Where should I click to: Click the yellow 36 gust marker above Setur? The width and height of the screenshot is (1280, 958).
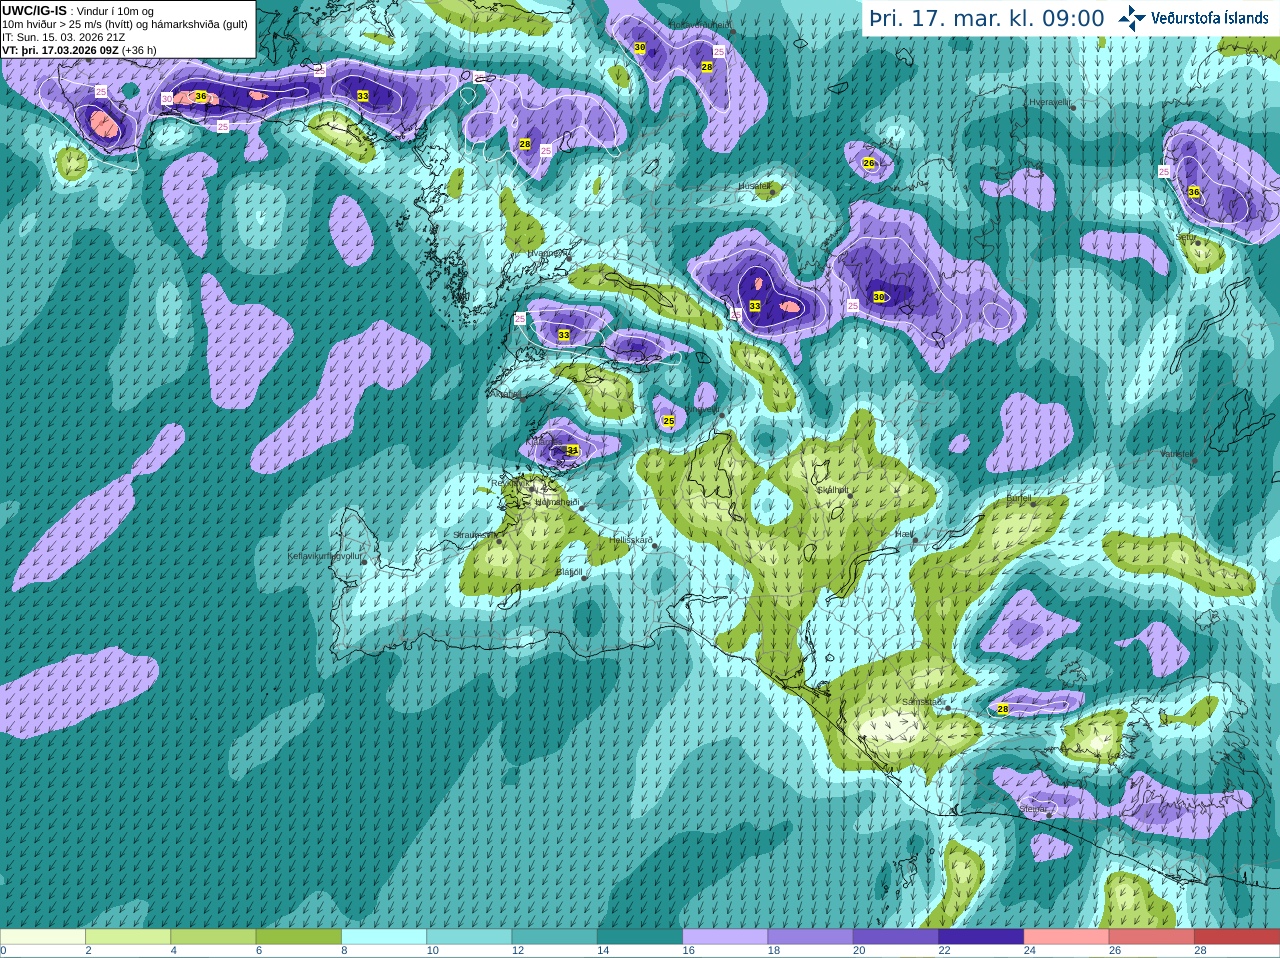point(1193,191)
